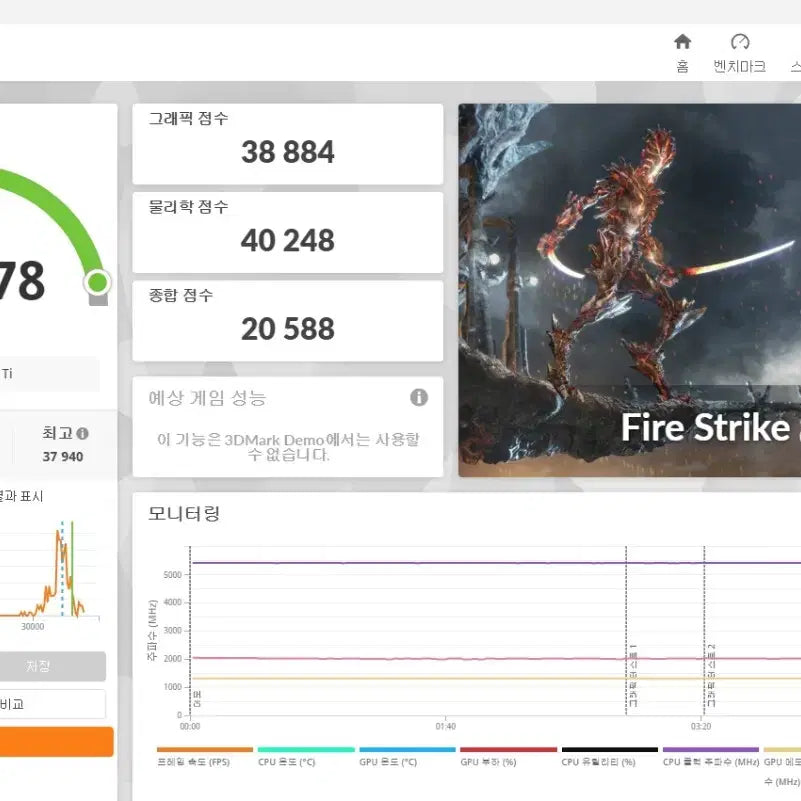This screenshot has height=801, width=801.
Task: Click purple CPU clock legend color bar
Action: click(x=711, y=749)
